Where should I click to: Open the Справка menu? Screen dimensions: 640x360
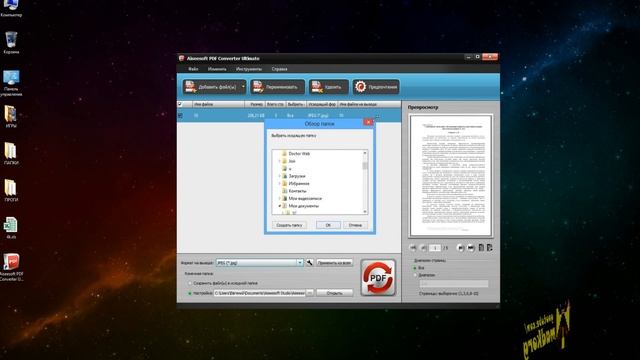[x=280, y=69]
